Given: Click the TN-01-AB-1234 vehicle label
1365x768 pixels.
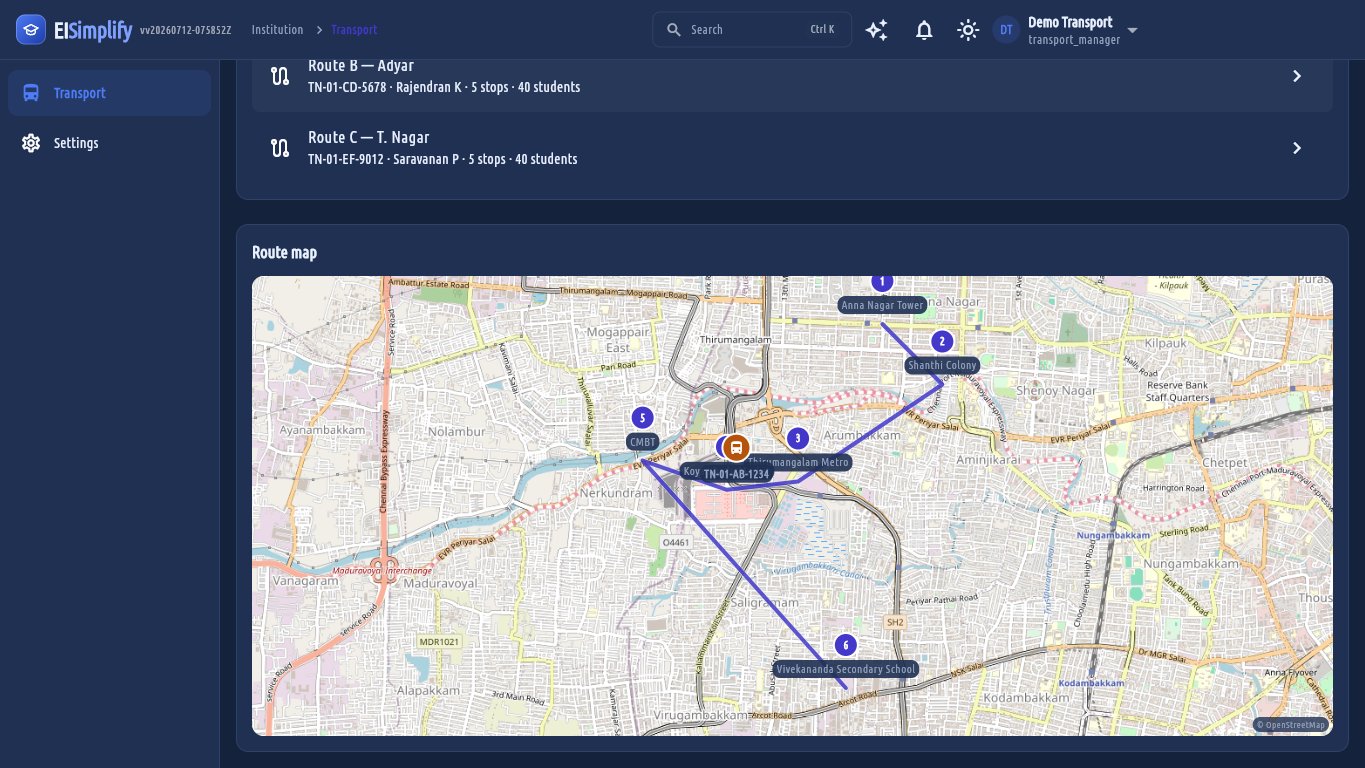Looking at the screenshot, I should [x=735, y=475].
